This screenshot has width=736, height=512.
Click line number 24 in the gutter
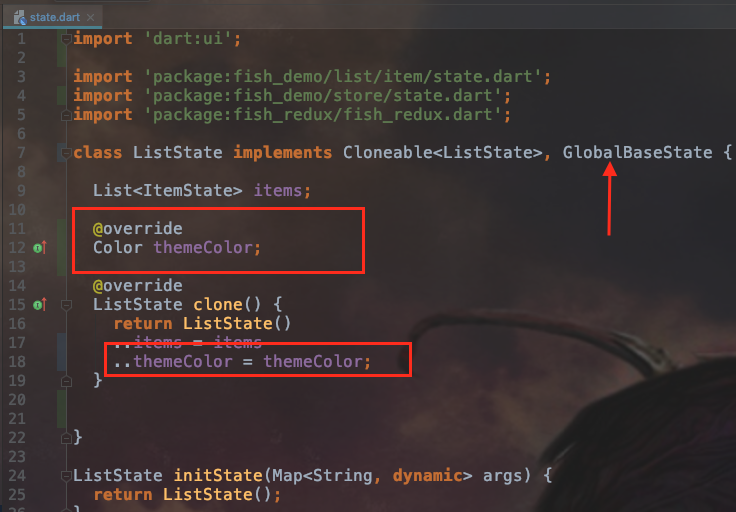click(17, 475)
